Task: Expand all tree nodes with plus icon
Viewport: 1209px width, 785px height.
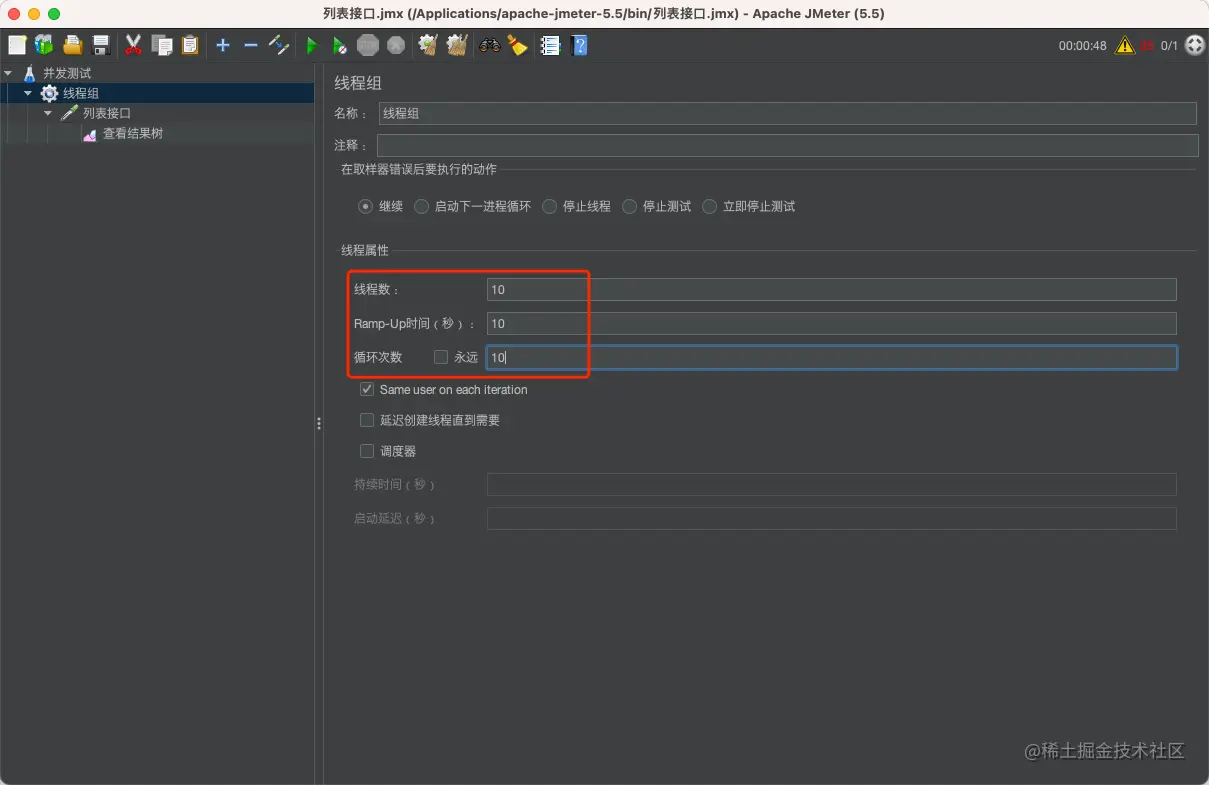Action: click(x=223, y=45)
